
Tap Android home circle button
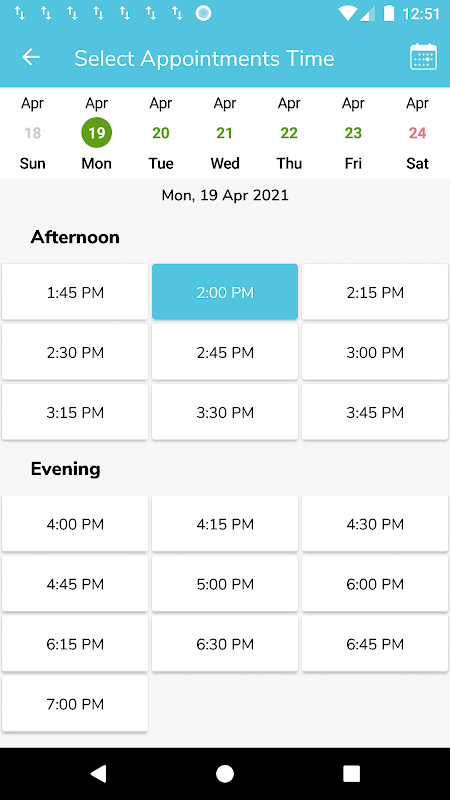225,773
